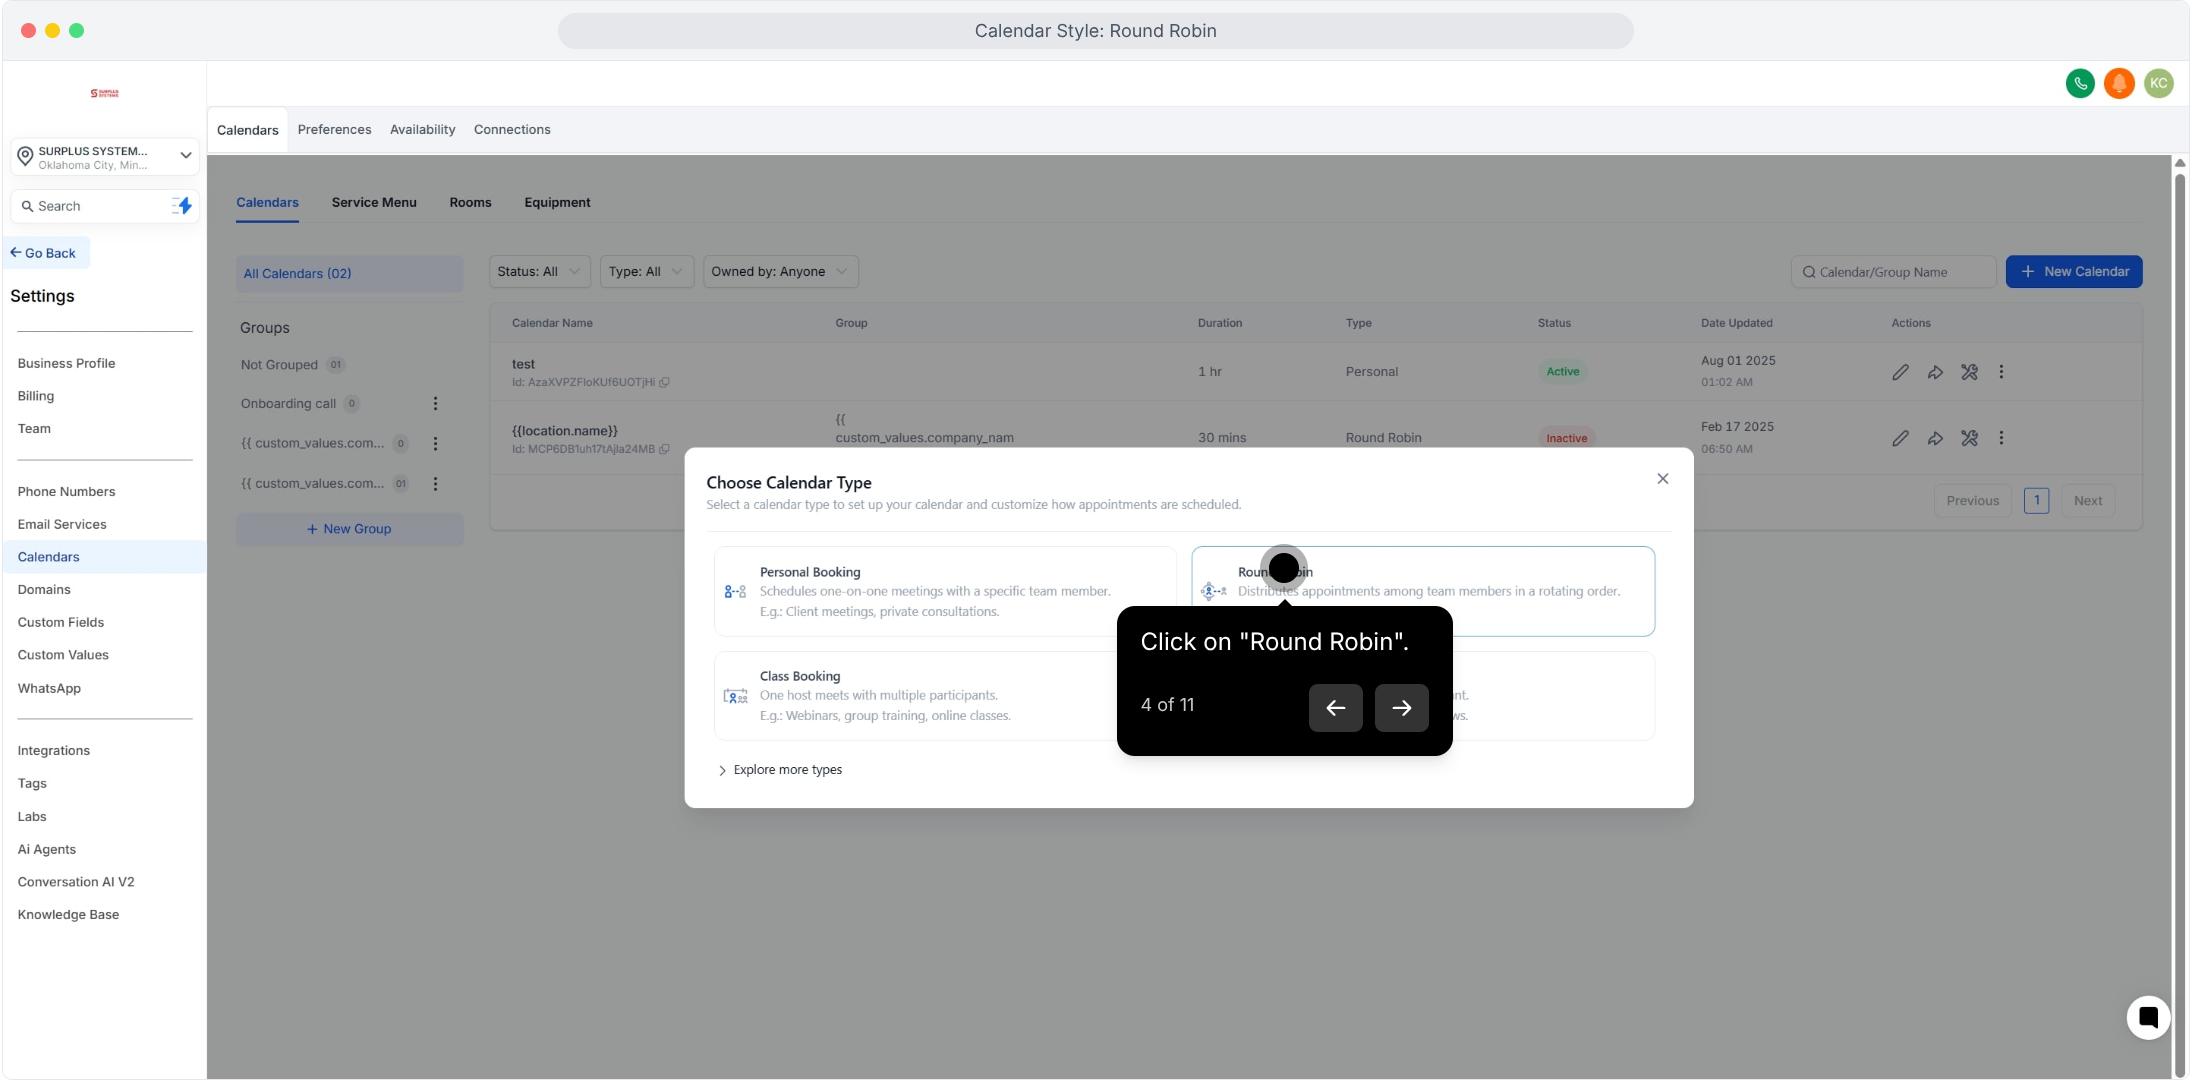
Task: Open the Status: All dropdown
Action: pos(539,272)
